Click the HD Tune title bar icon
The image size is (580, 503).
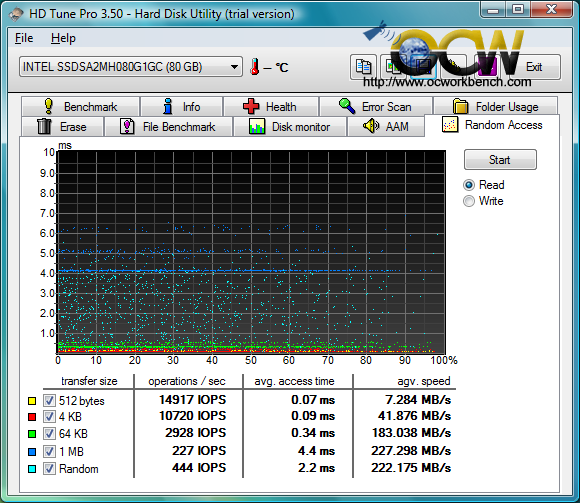coord(16,14)
